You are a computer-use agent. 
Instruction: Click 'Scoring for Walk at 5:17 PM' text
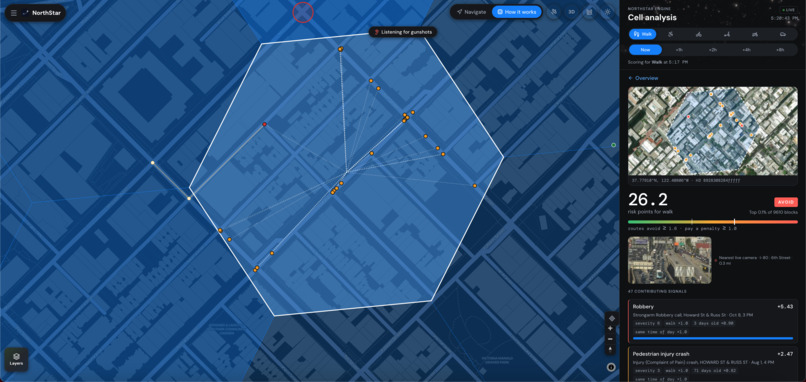tap(658, 62)
